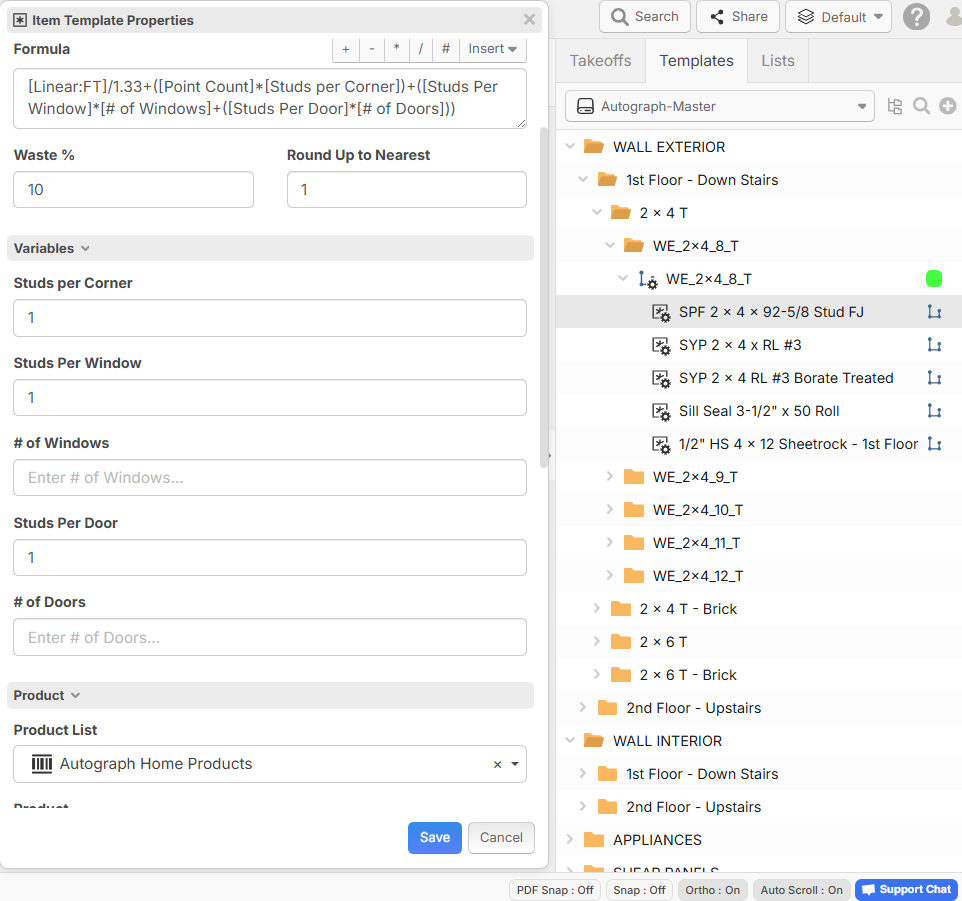Screen dimensions: 962x901
Task: Expand the WE_2×4_9_T folder
Action: [x=610, y=477]
